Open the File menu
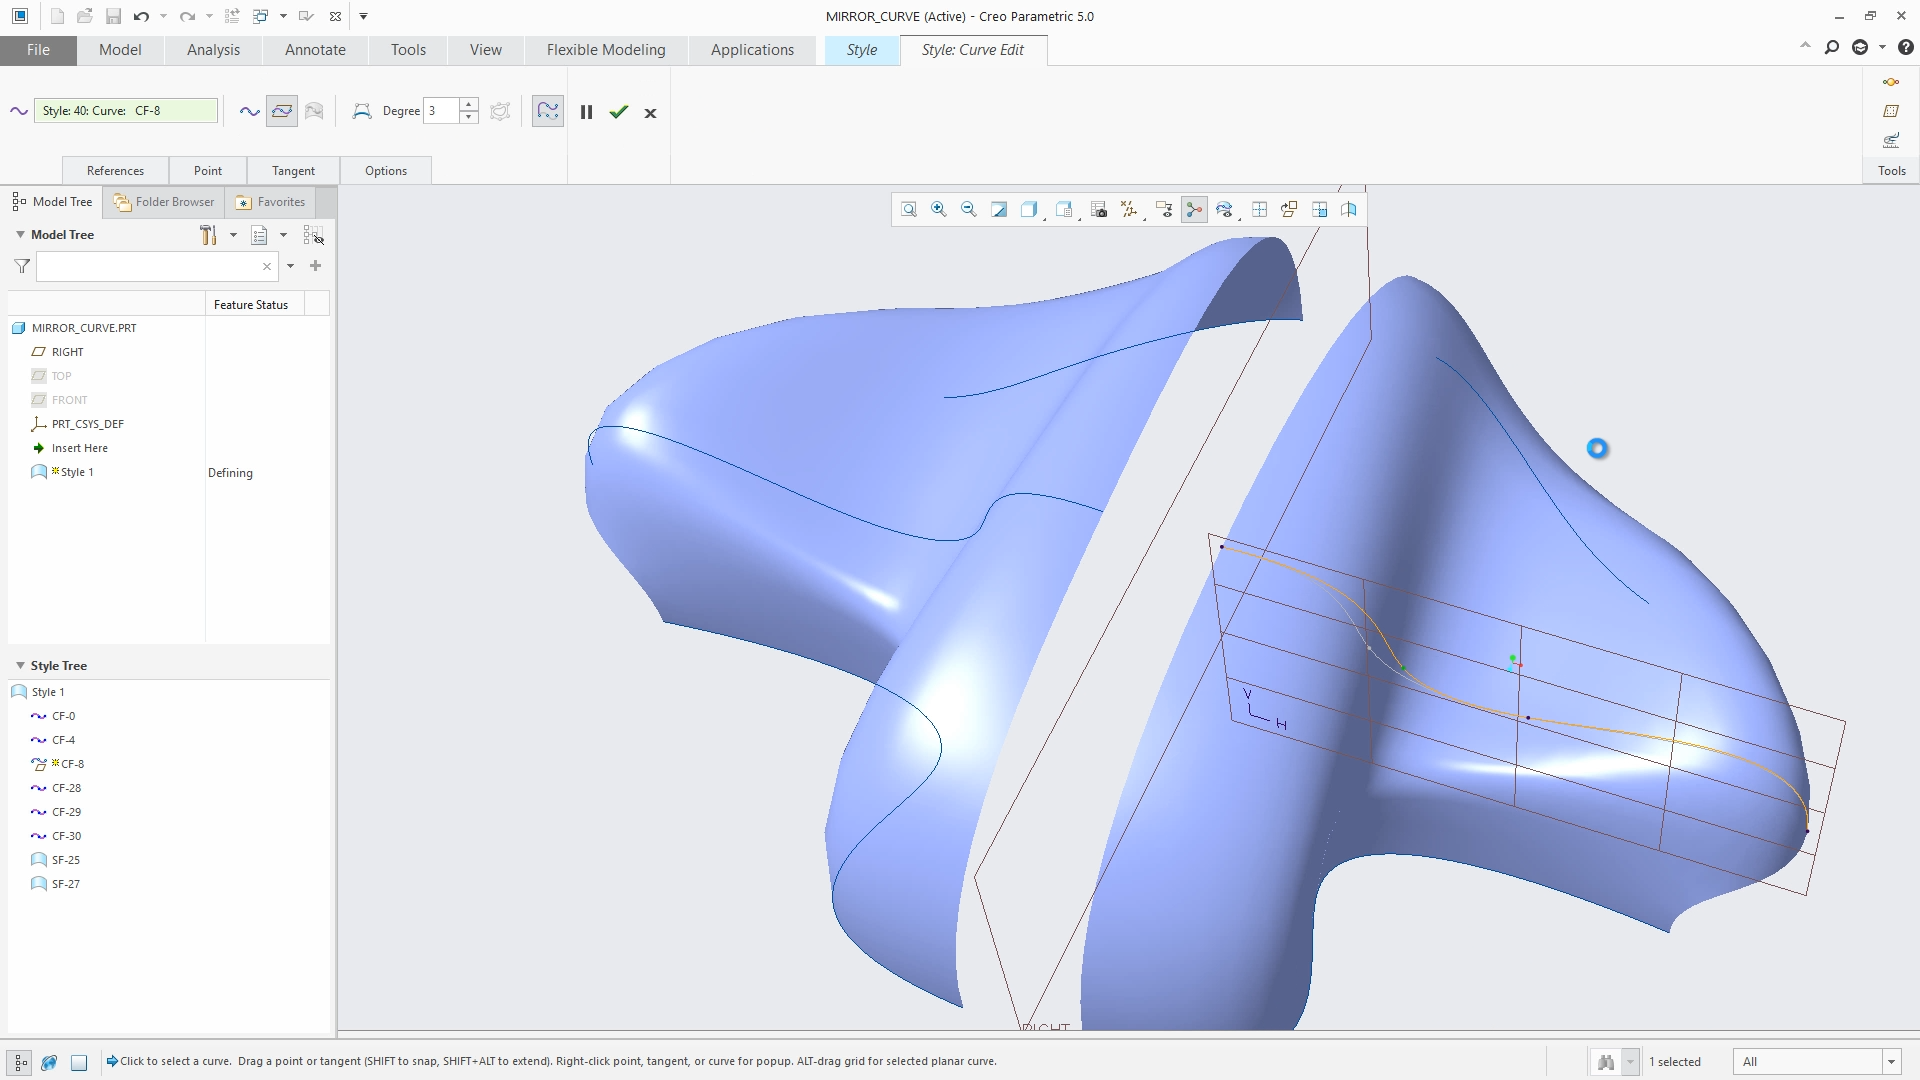This screenshot has height=1080, width=1920. pyautogui.click(x=38, y=50)
